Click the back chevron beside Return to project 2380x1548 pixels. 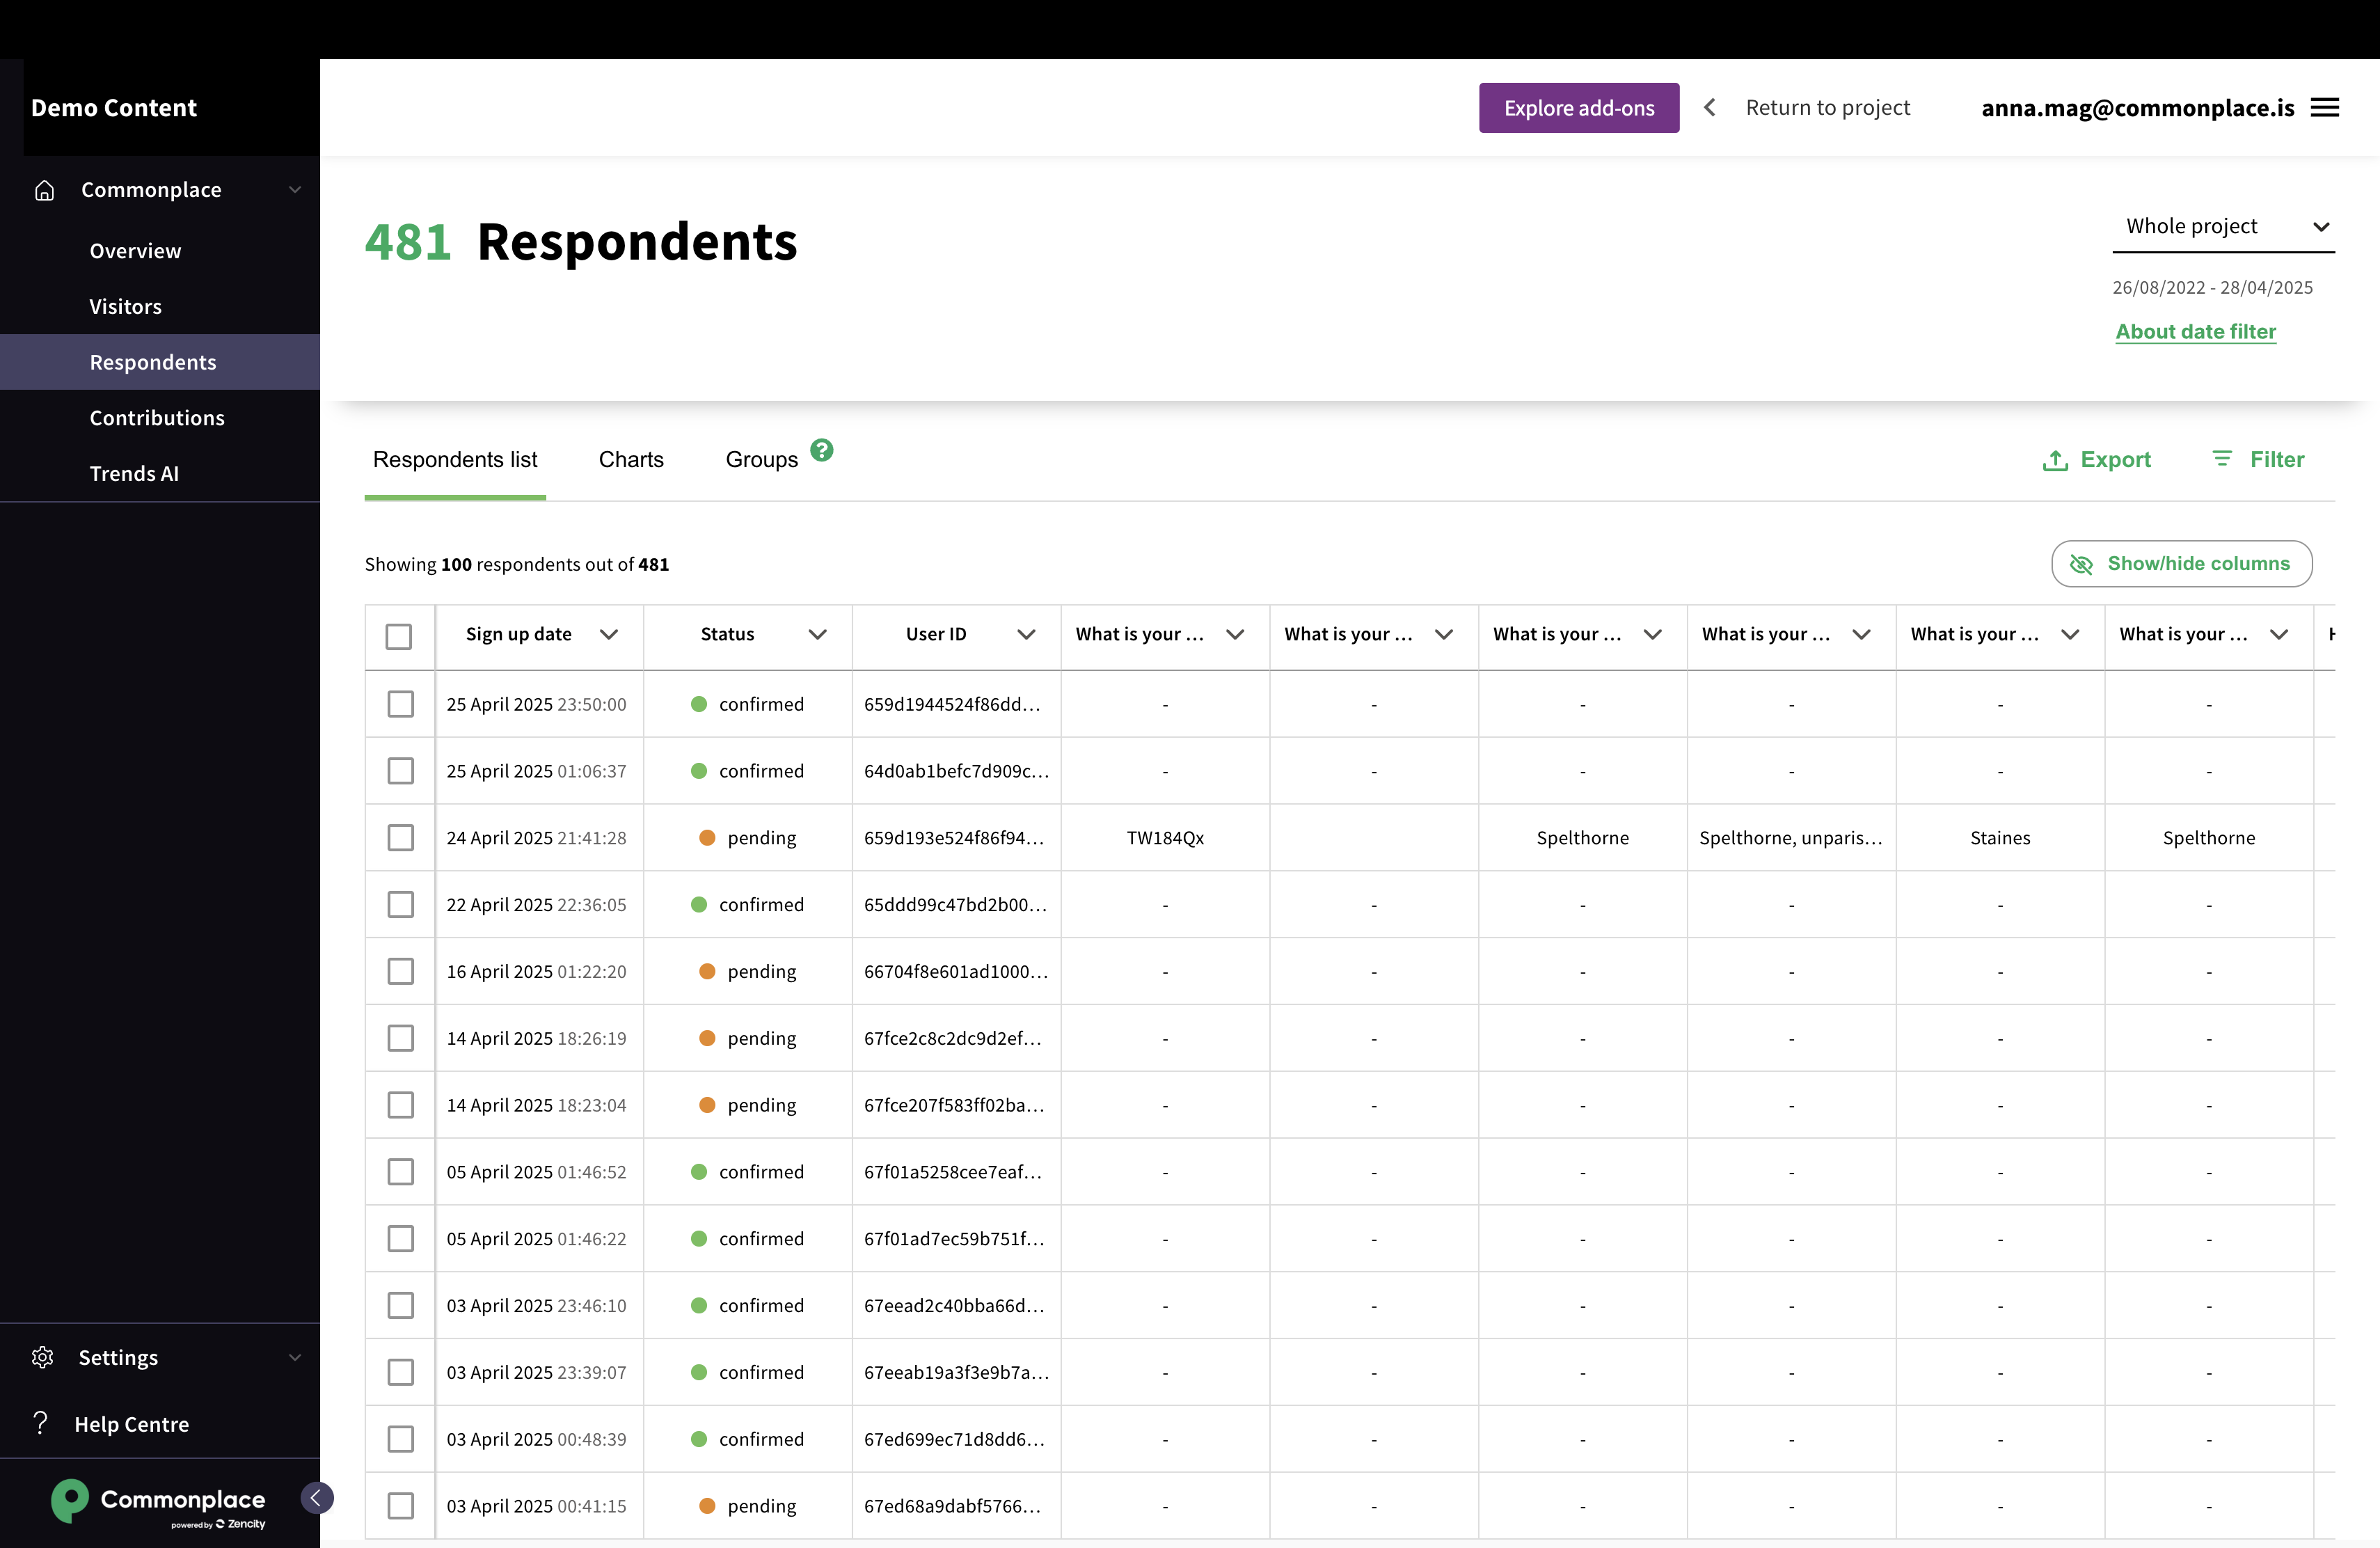tap(1710, 108)
